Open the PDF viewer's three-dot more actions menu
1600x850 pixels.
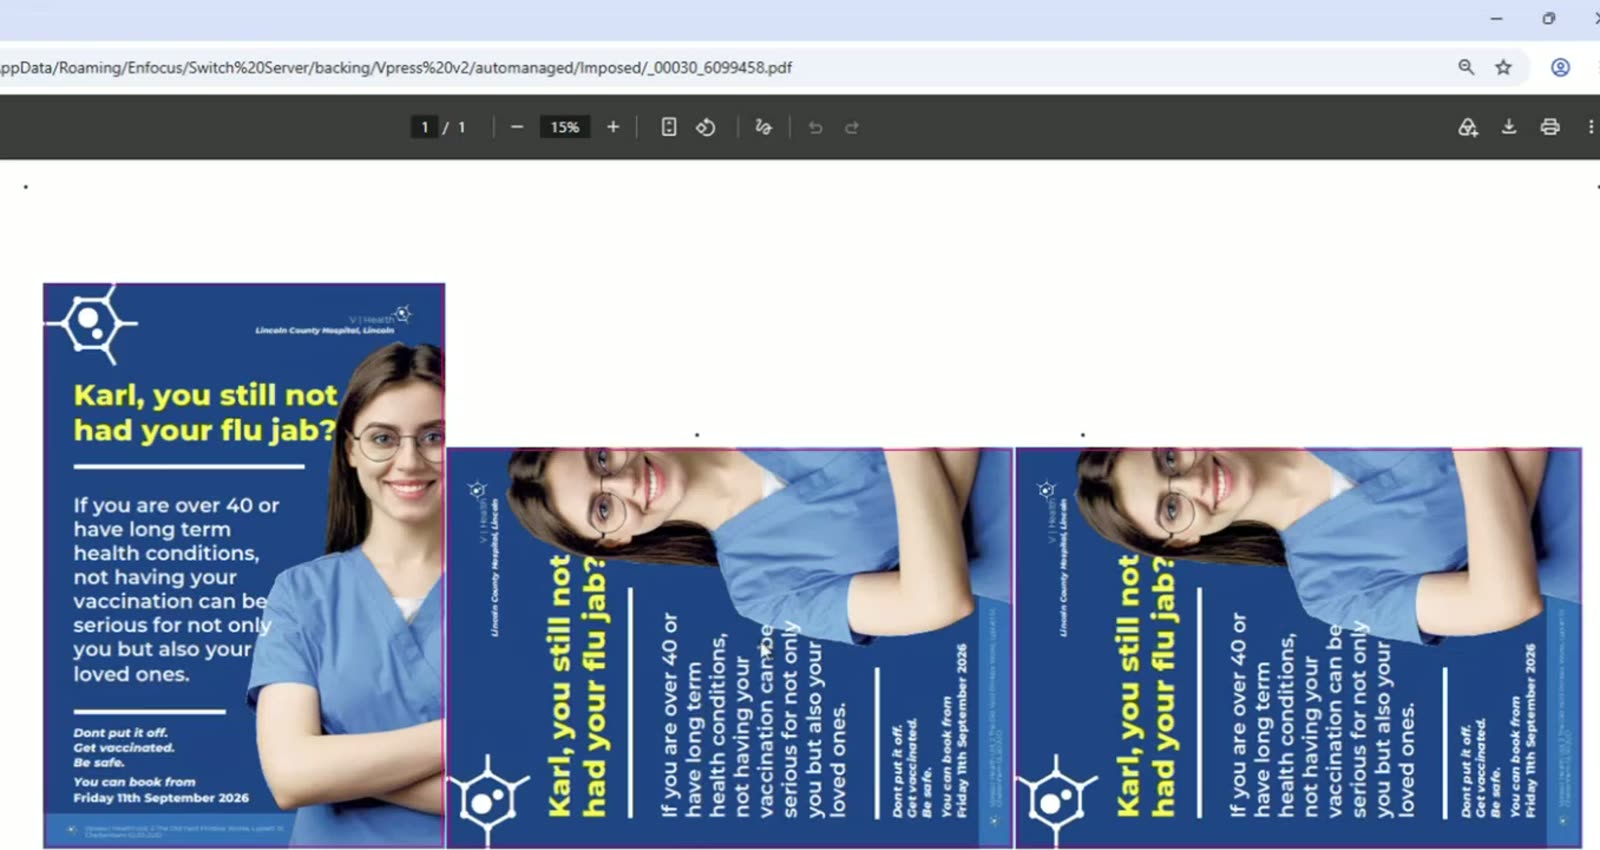pyautogui.click(x=1591, y=127)
